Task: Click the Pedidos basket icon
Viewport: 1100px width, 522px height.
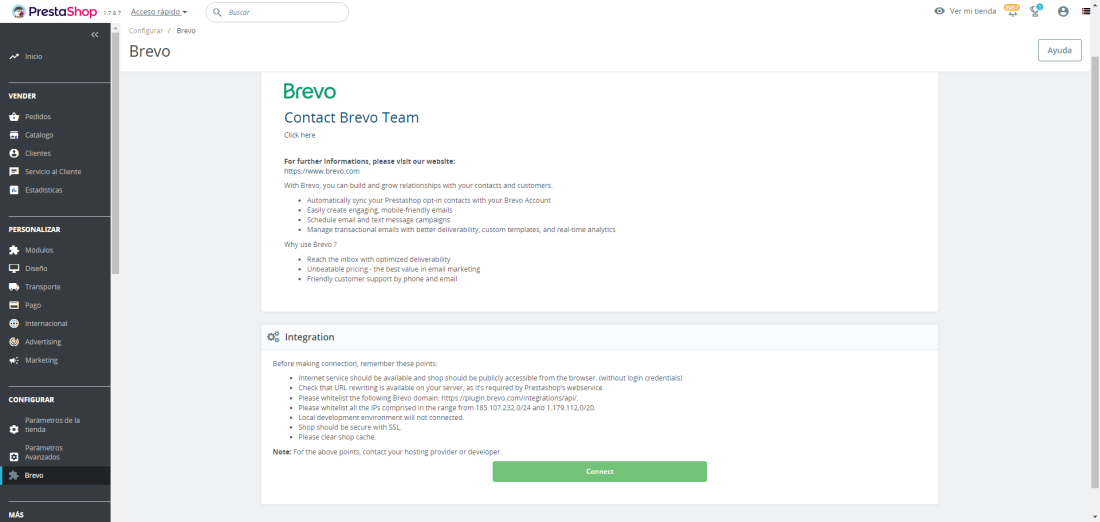Action: 14,116
